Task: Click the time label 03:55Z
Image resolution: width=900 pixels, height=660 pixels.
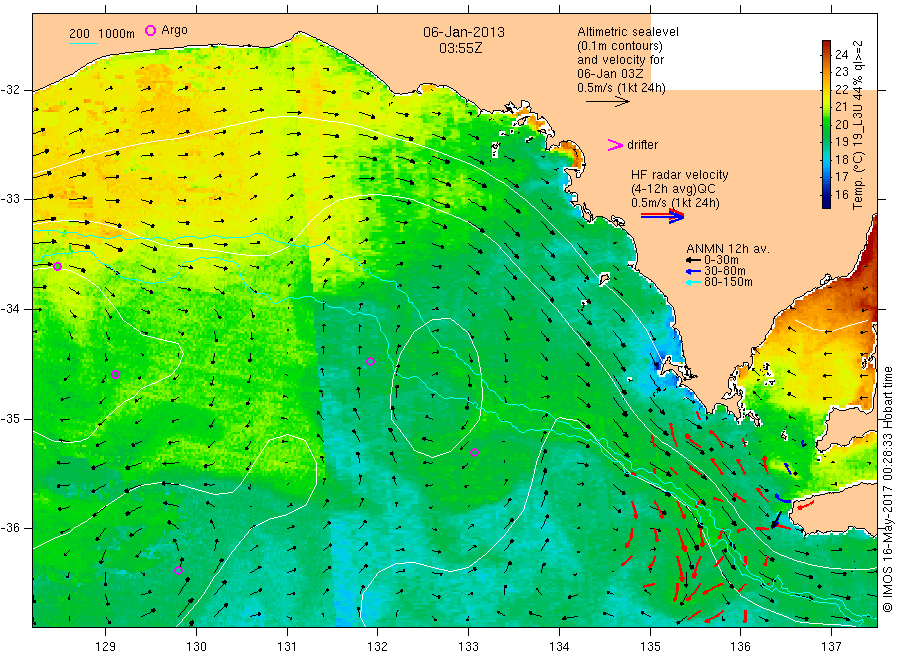Action: pyautogui.click(x=460, y=48)
